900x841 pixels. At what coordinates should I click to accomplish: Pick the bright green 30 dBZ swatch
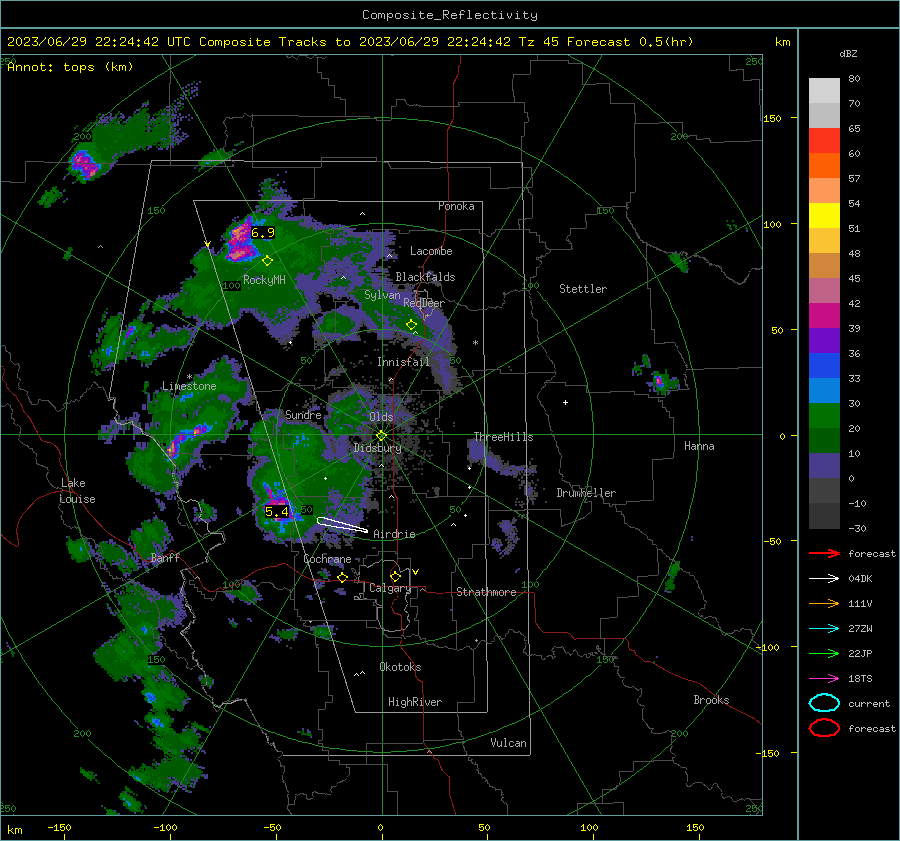coord(824,416)
